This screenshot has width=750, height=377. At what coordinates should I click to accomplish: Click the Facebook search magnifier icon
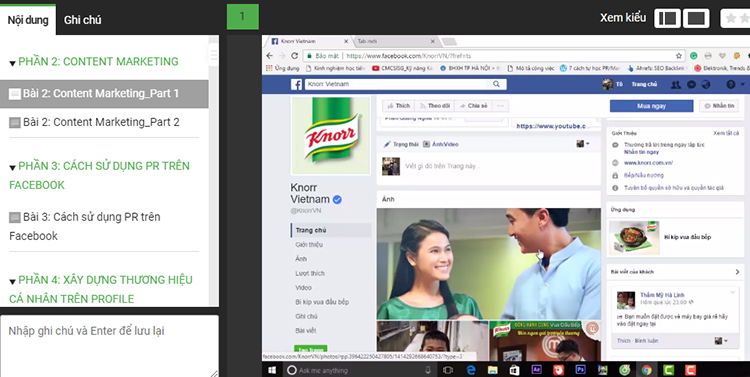pos(496,84)
